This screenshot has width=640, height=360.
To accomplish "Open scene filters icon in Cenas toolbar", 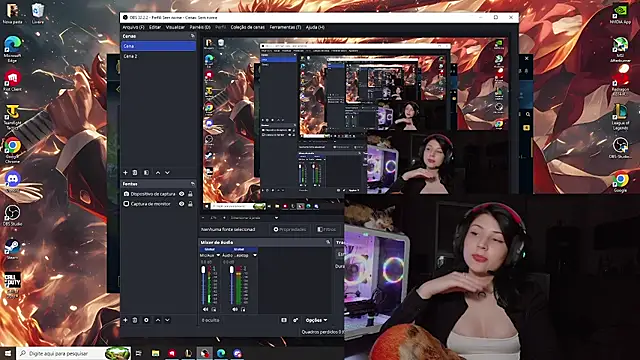I will [146, 173].
